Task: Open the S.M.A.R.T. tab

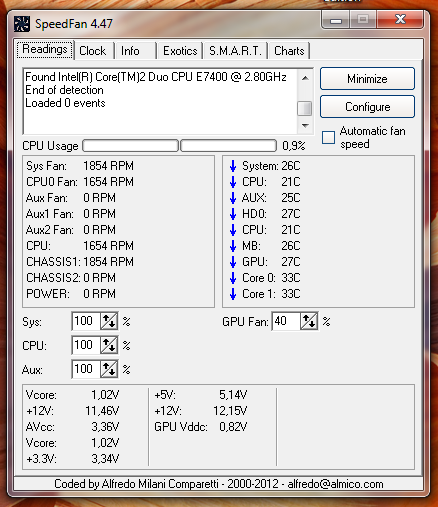Action: [x=235, y=51]
